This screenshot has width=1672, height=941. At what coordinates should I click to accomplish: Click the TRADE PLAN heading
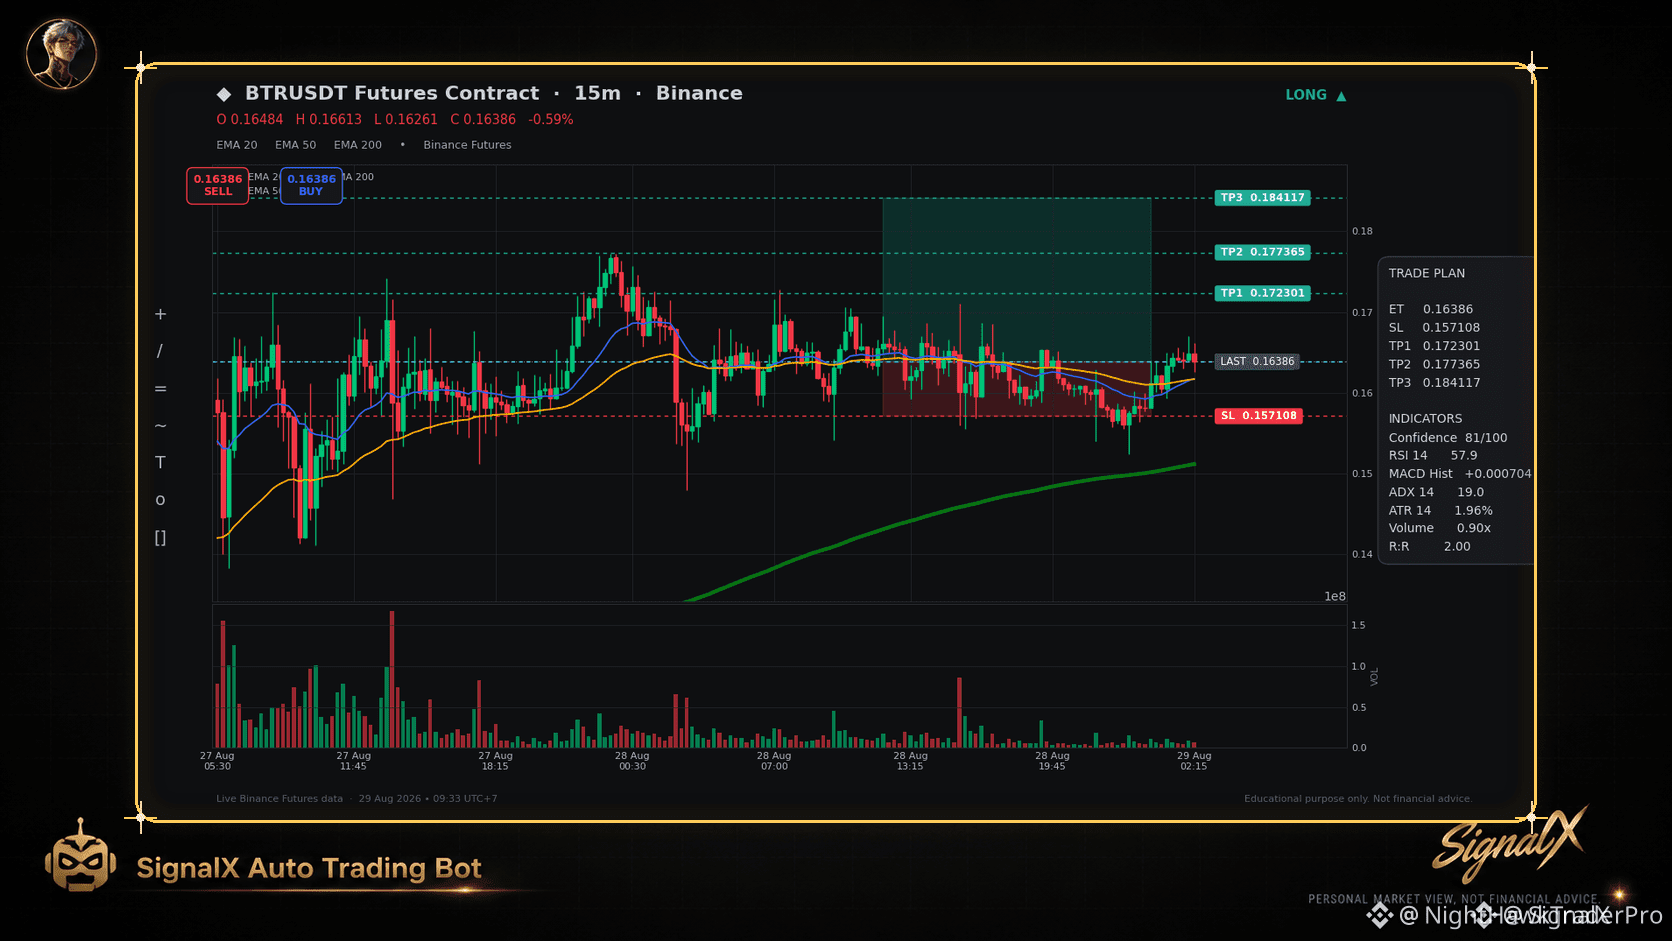pyautogui.click(x=1427, y=274)
